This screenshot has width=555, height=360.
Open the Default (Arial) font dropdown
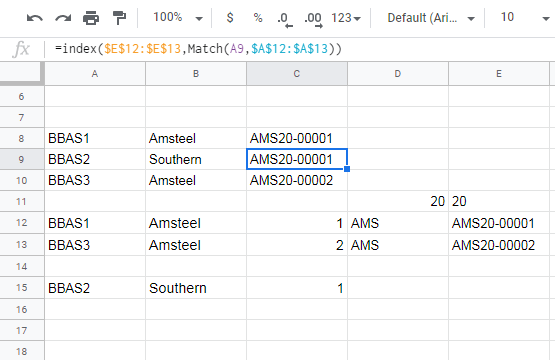(x=431, y=17)
